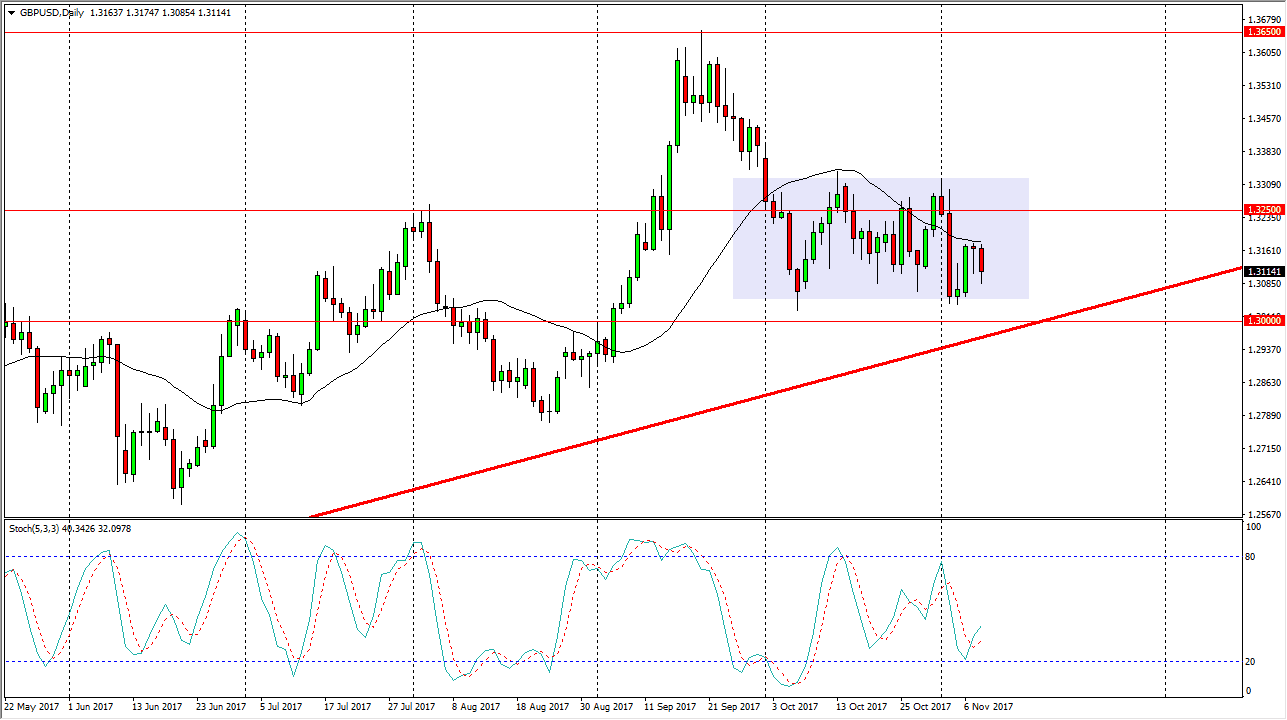This screenshot has width=1287, height=720.
Task: Click the 6 Nov 2017 date label
Action: pyautogui.click(x=989, y=707)
